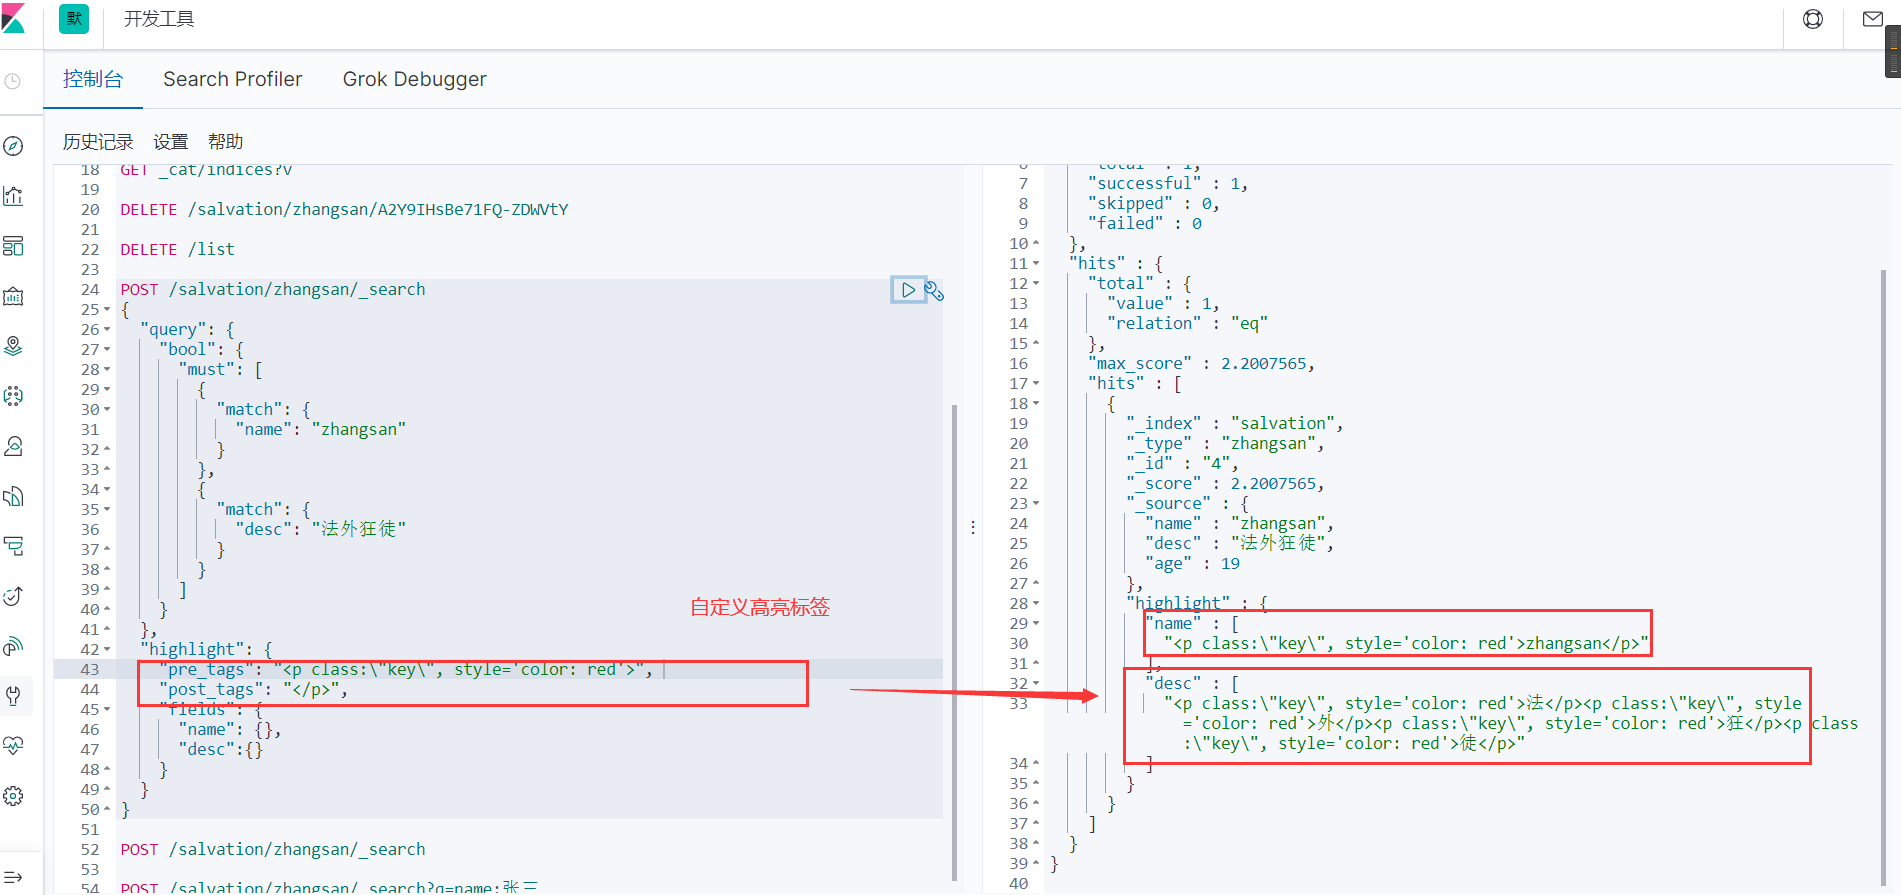This screenshot has width=1901, height=895.
Task: Click "max_score" : 2.2007565 in the response
Action: coord(1201,364)
